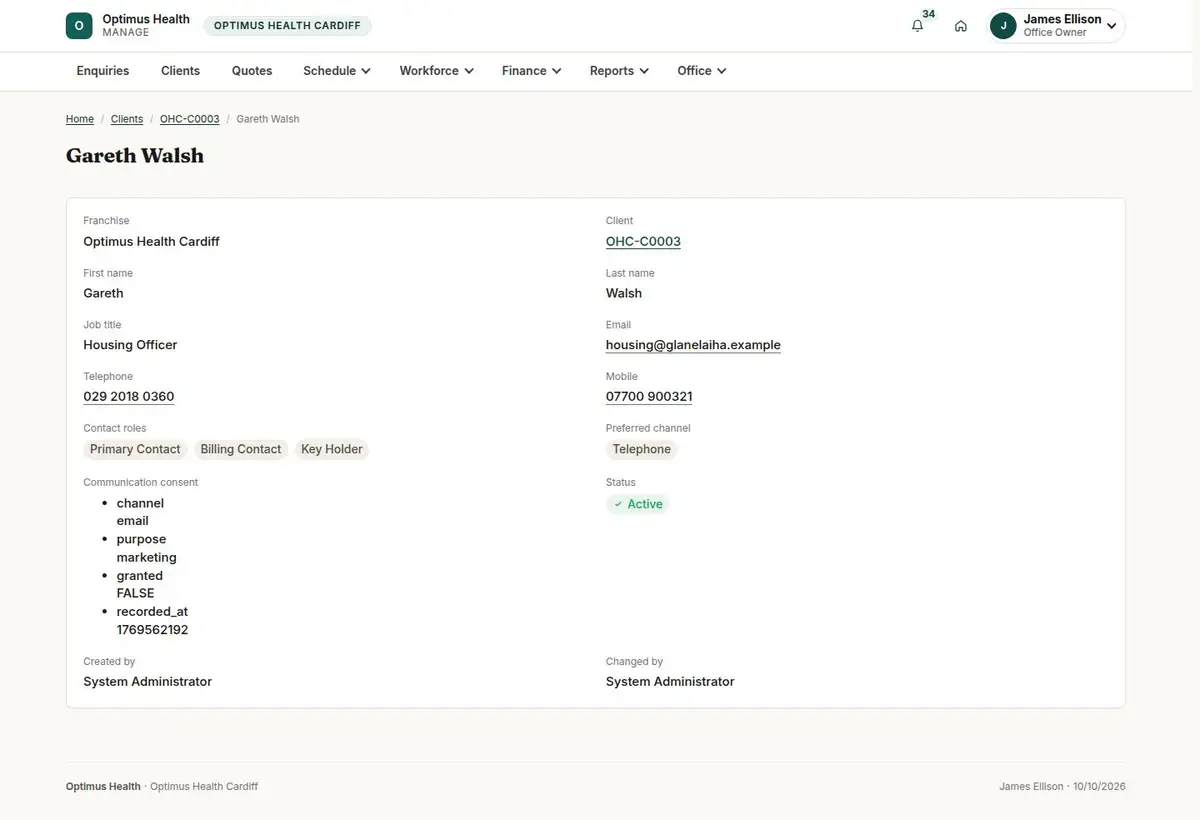The width and height of the screenshot is (1200, 820).
Task: Expand the Schedule dropdown menu
Action: pos(337,71)
